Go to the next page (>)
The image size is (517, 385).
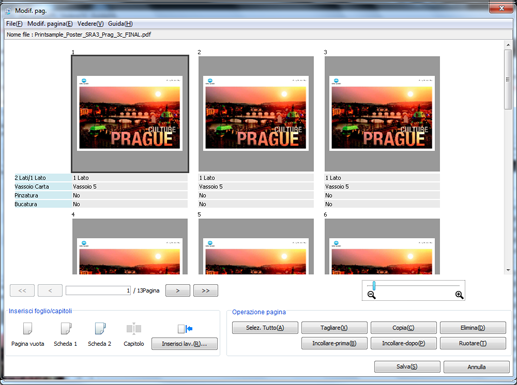click(x=178, y=291)
